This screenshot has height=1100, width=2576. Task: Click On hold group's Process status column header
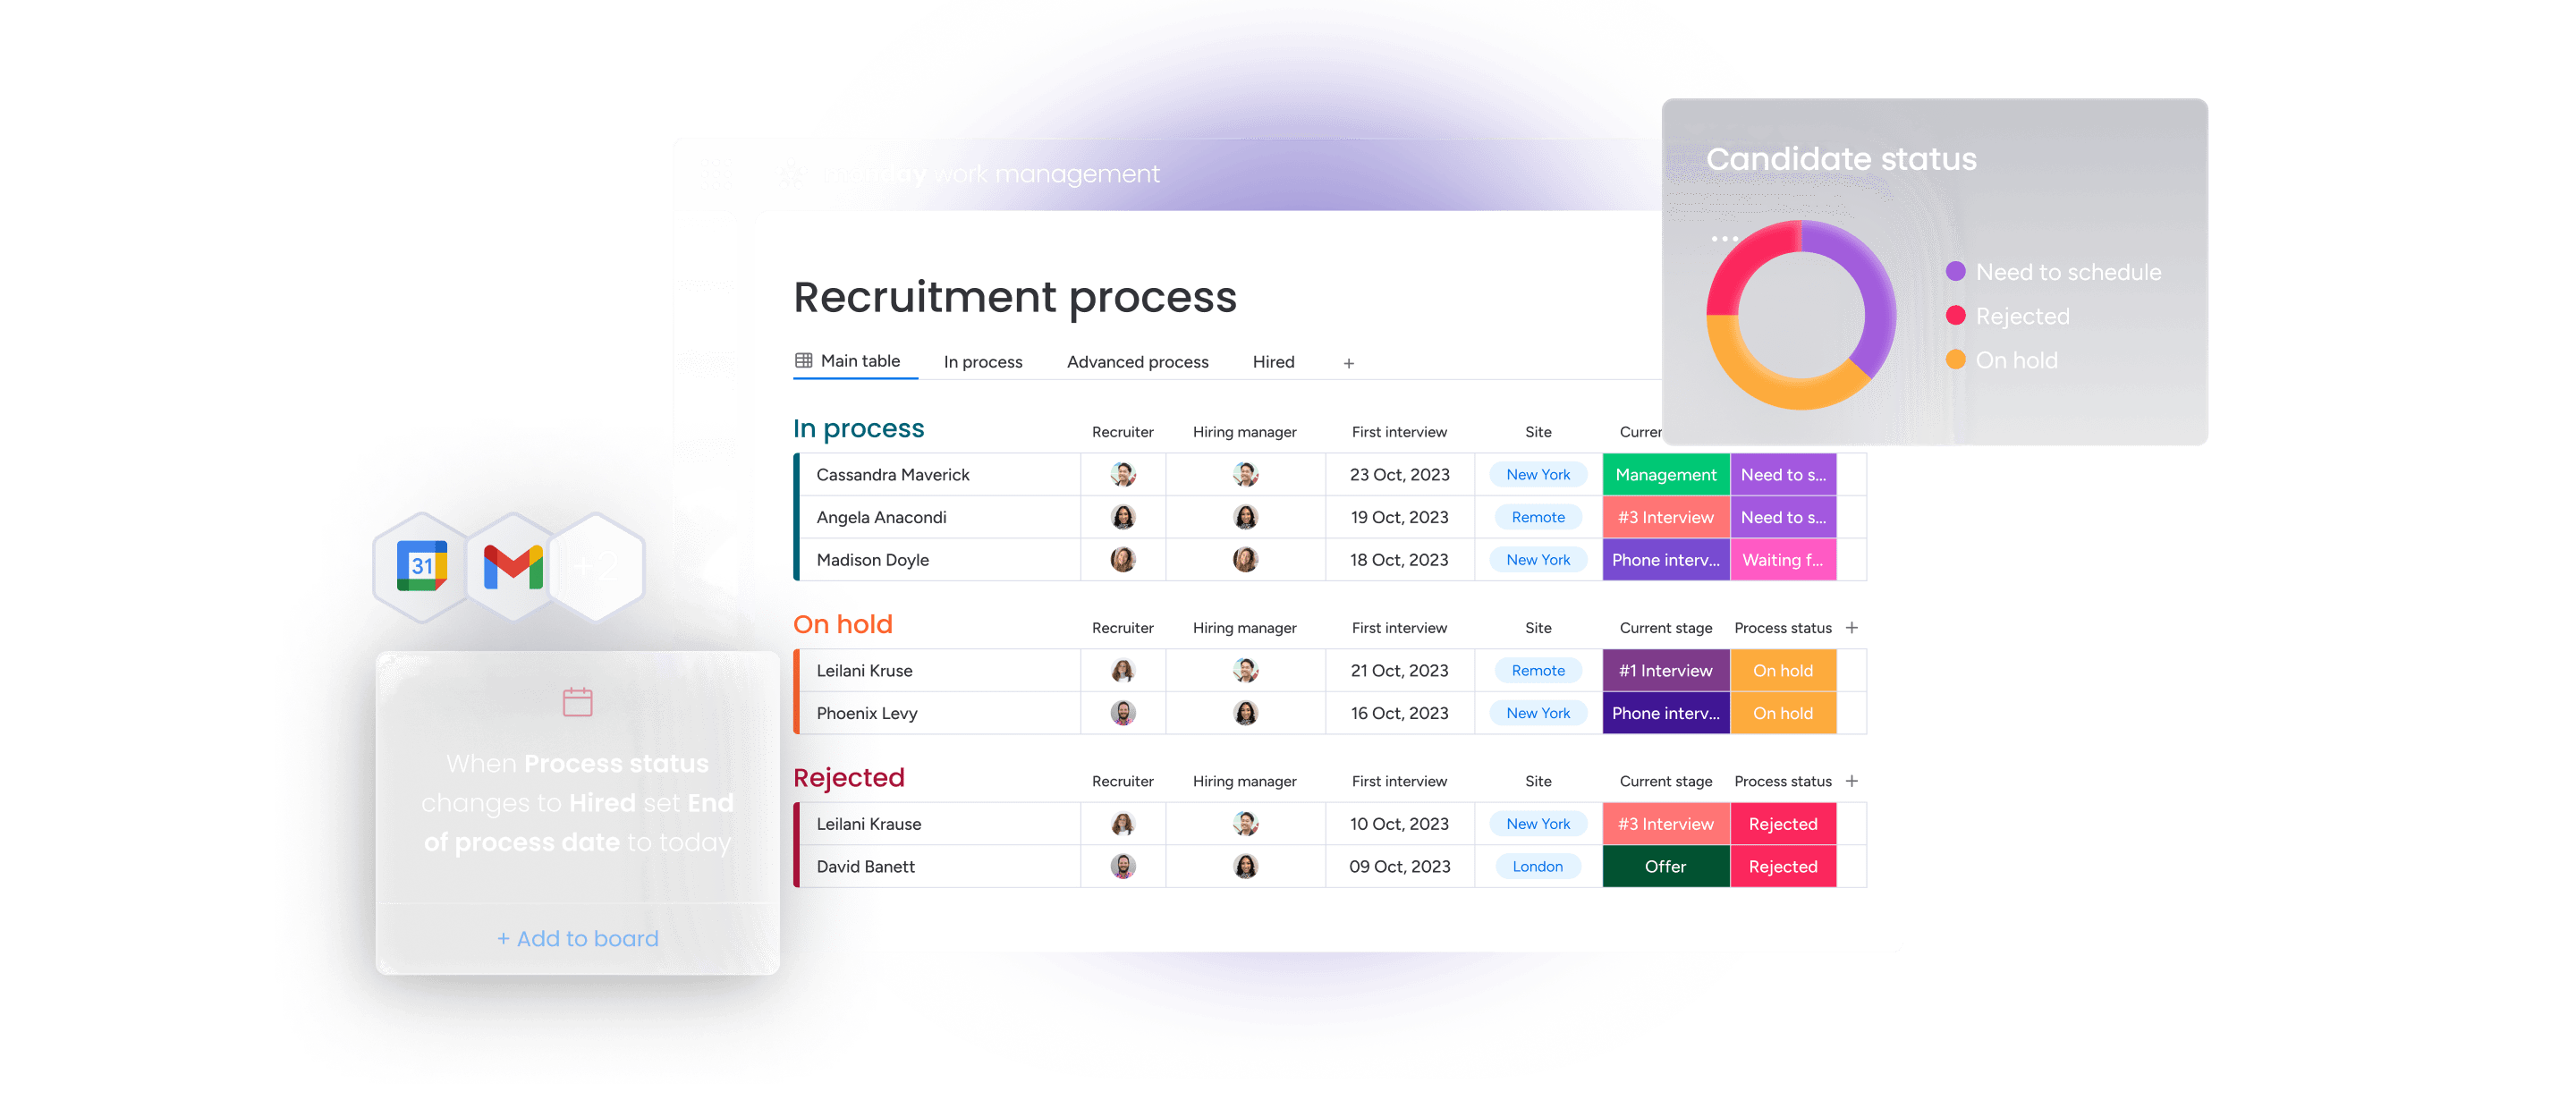tap(1782, 628)
